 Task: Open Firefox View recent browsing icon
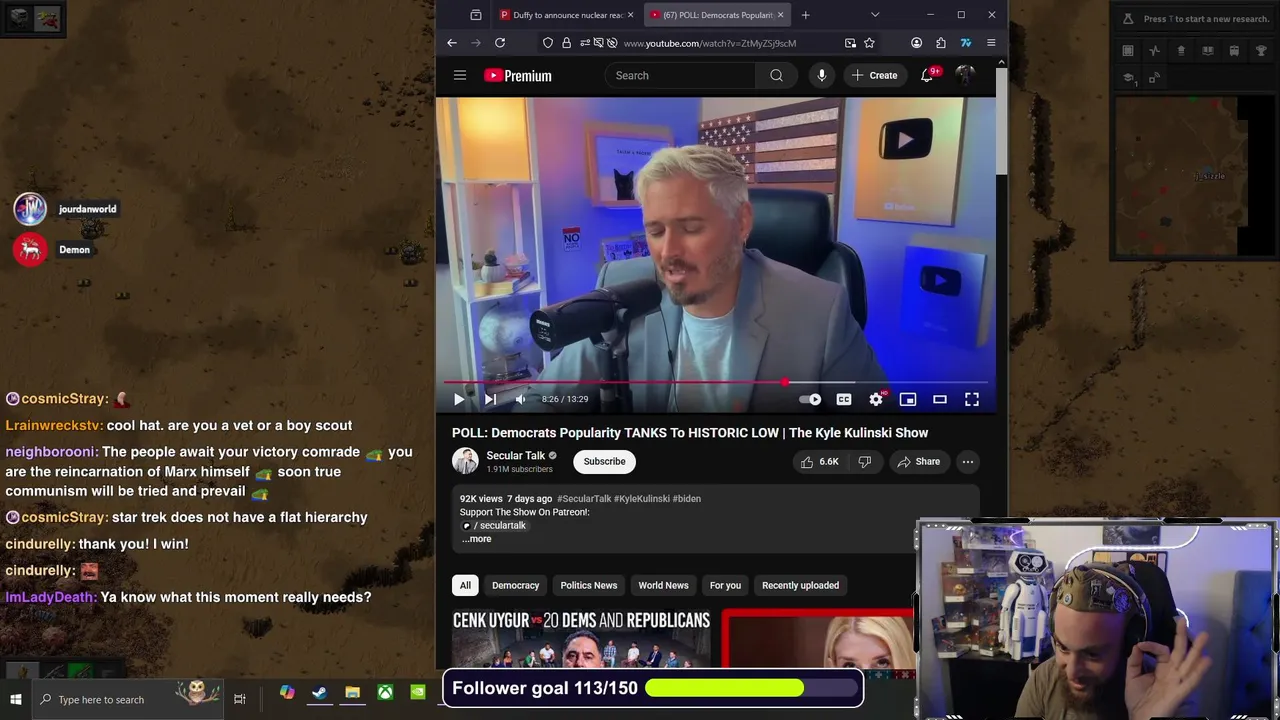click(476, 15)
